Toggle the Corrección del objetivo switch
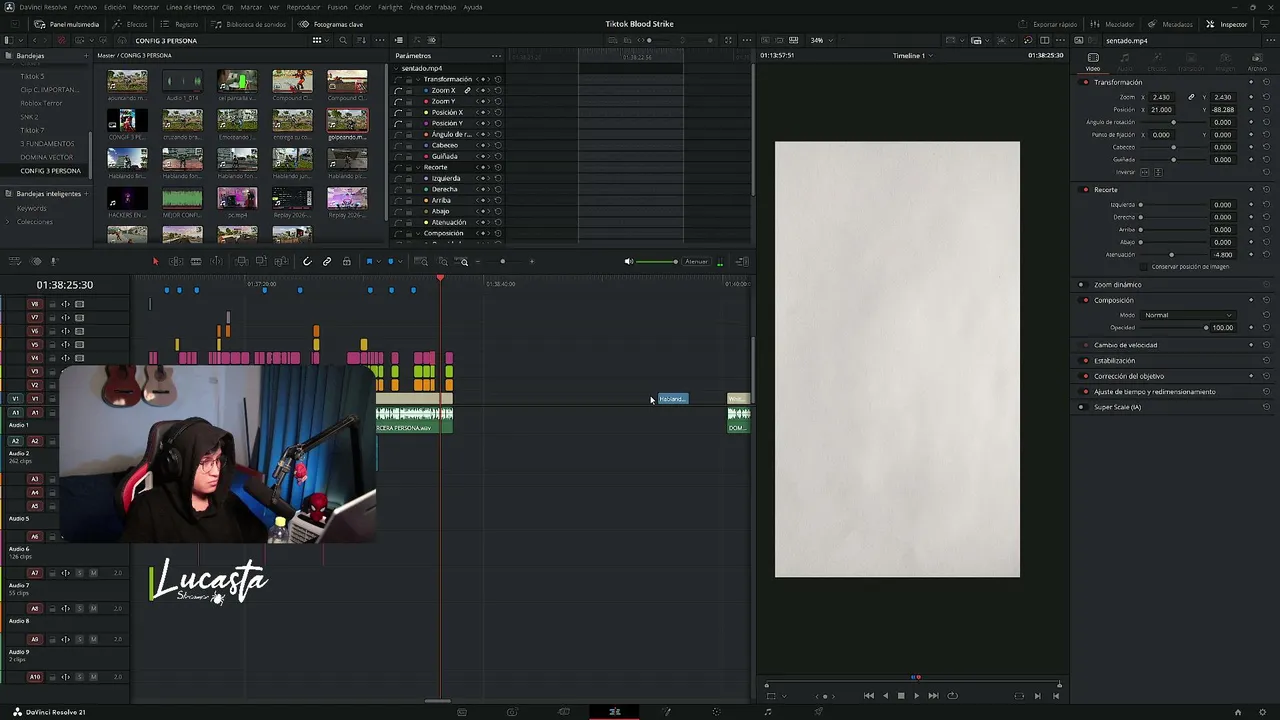The image size is (1280, 720). point(1085,376)
